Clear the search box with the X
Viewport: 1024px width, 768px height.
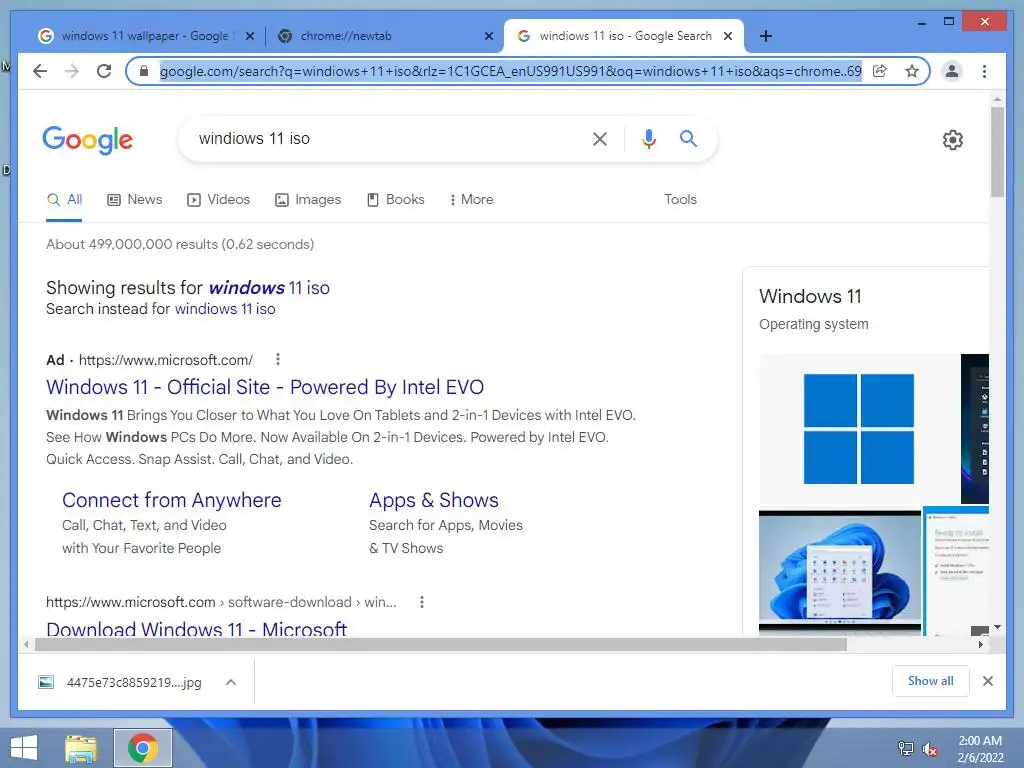[600, 138]
